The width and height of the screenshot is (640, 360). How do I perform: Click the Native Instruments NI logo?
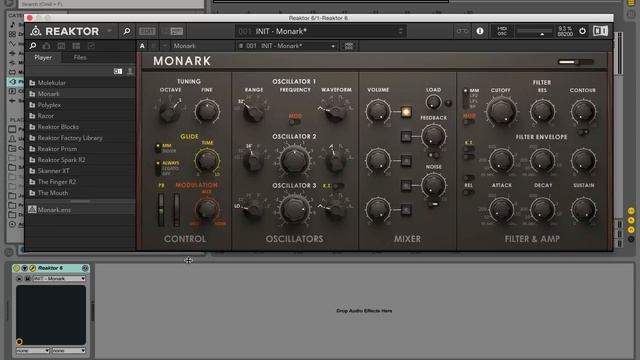pos(600,31)
